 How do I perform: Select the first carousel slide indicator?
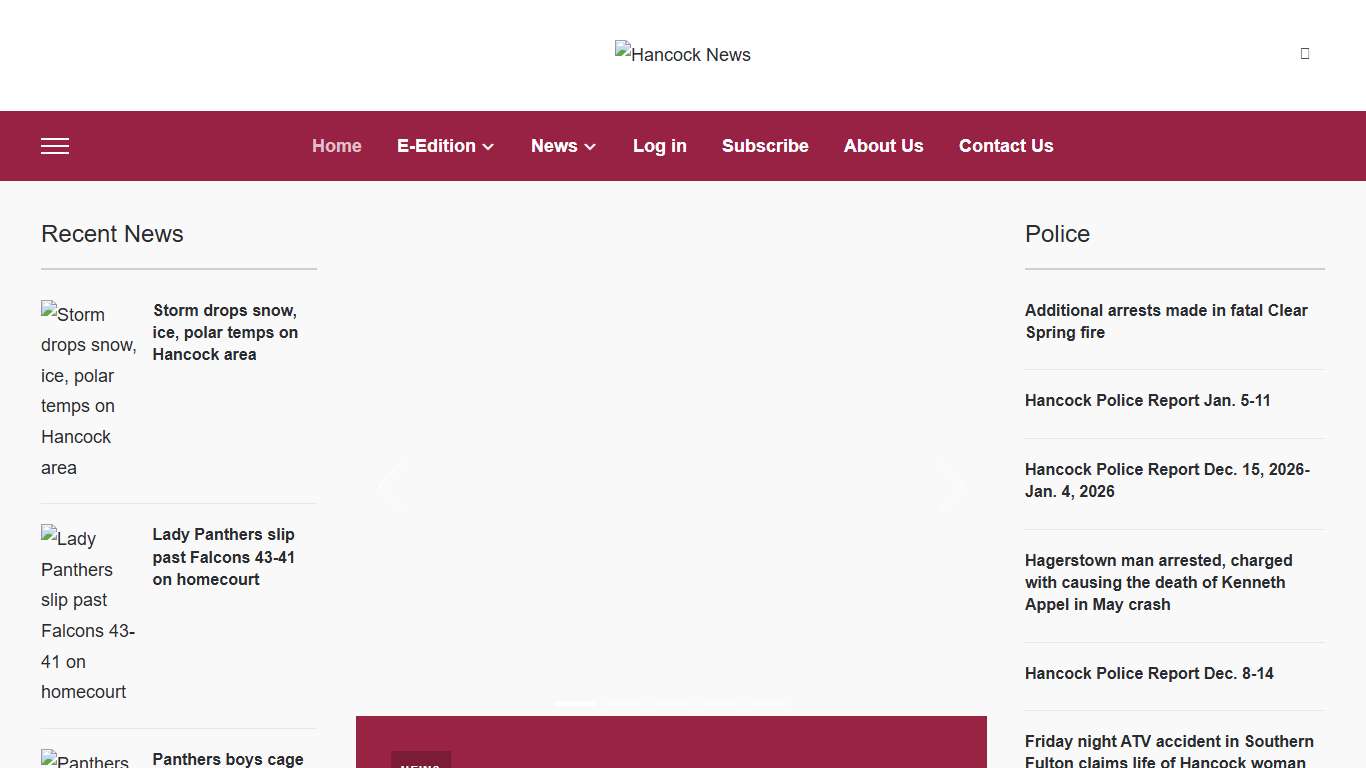click(575, 704)
